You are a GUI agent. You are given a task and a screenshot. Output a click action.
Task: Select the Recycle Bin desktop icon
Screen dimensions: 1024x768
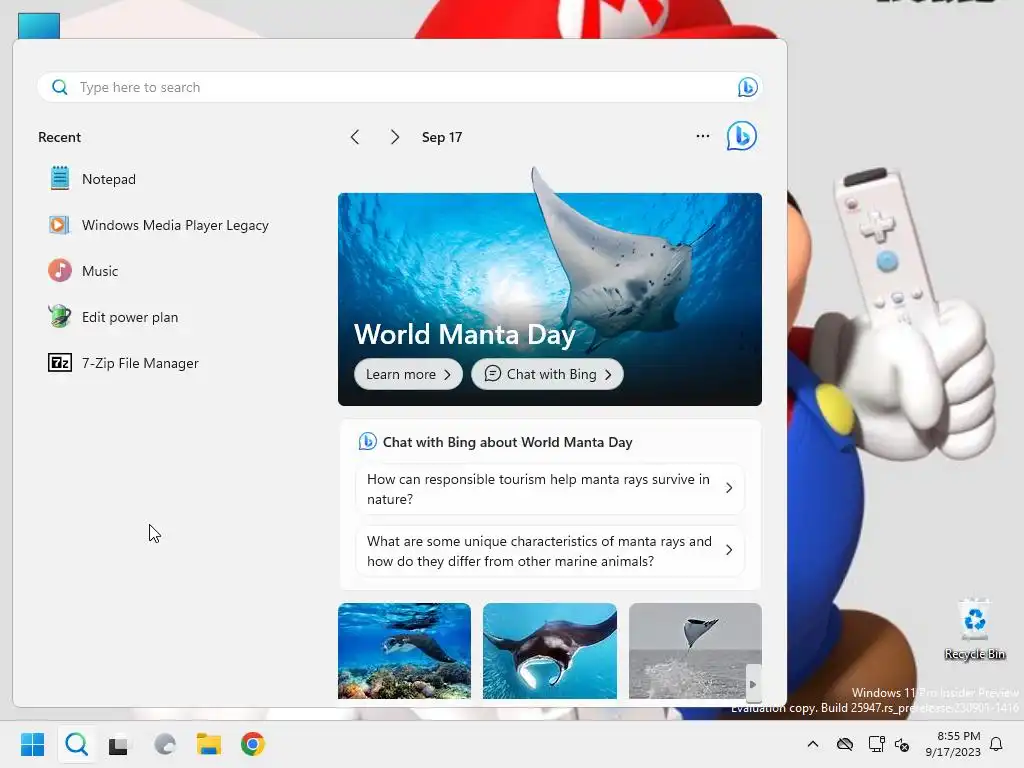(975, 630)
